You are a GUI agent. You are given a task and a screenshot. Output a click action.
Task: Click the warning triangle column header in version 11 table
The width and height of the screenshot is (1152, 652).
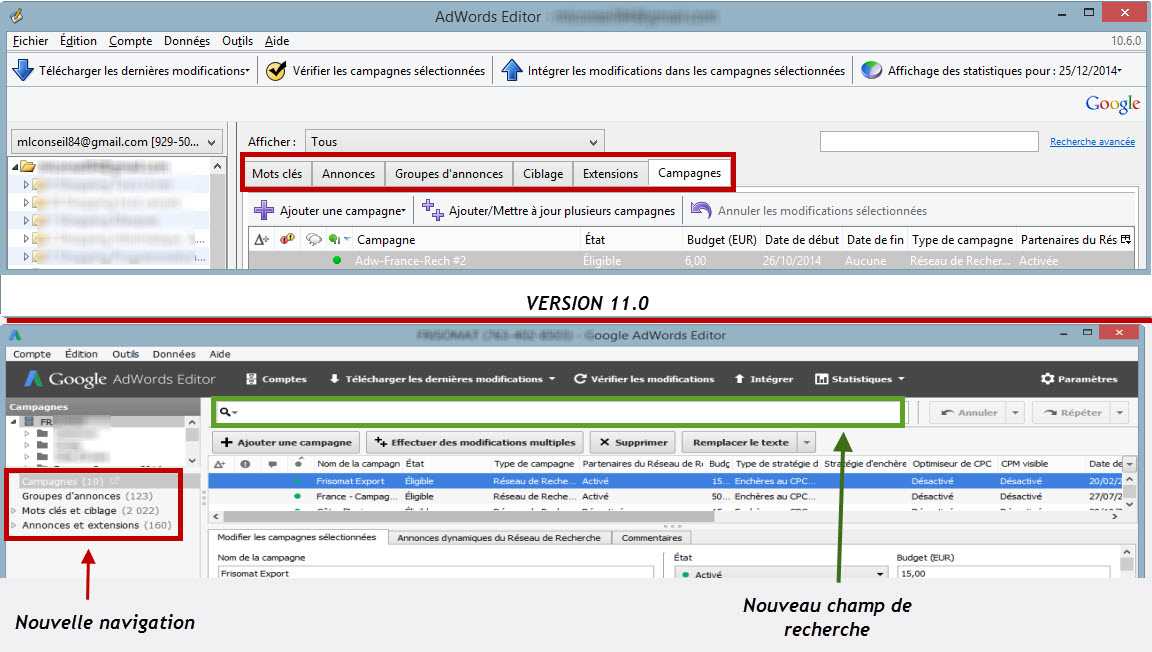(x=219, y=464)
